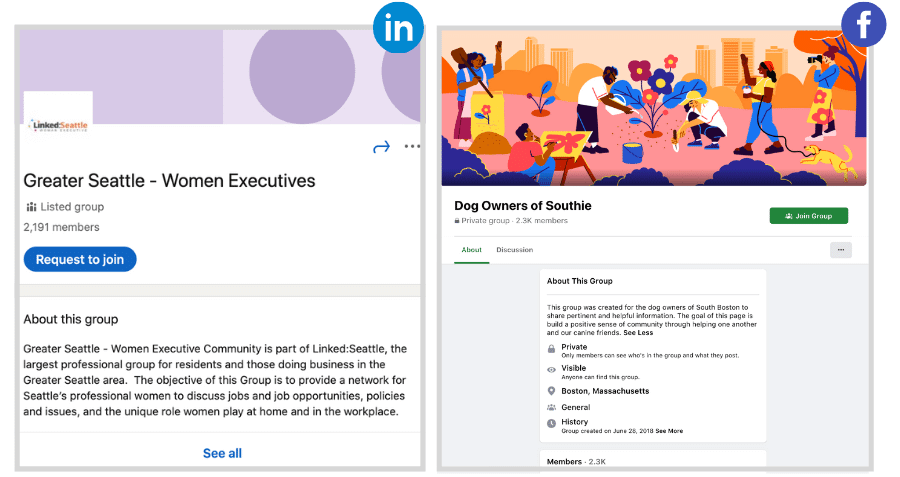The width and height of the screenshot is (900, 477).
Task: Click the Listed group icon
Action: [31, 207]
